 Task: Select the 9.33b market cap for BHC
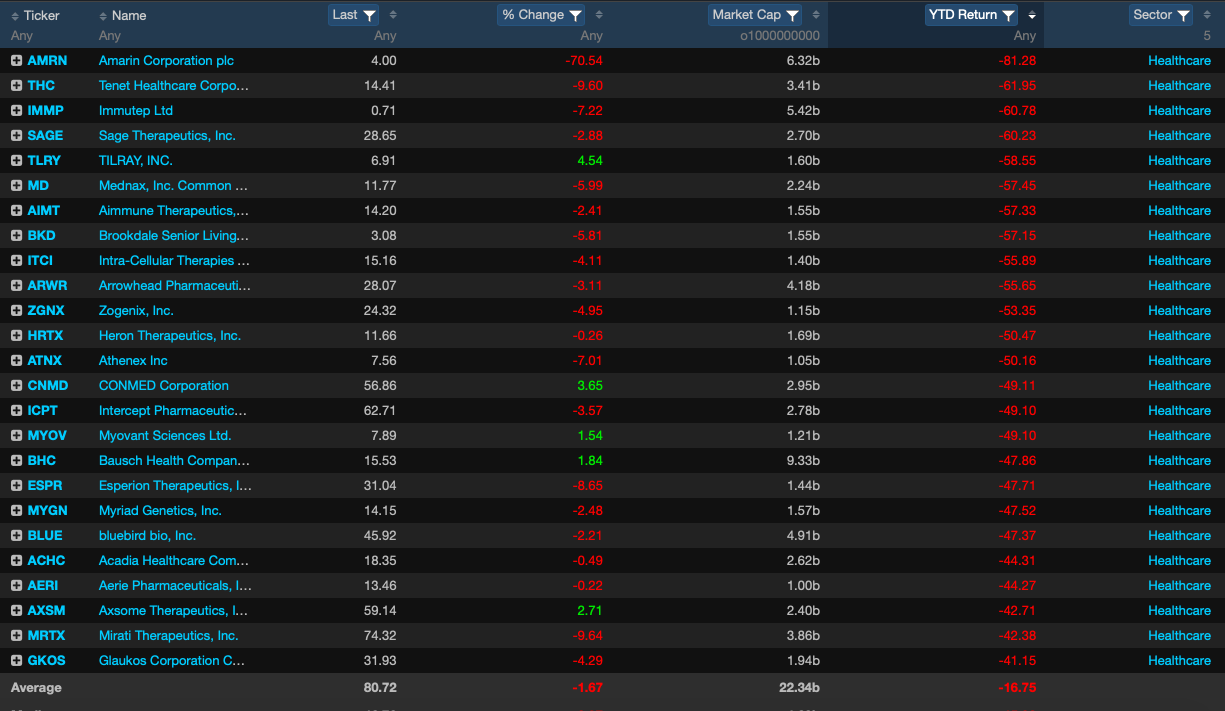point(803,461)
